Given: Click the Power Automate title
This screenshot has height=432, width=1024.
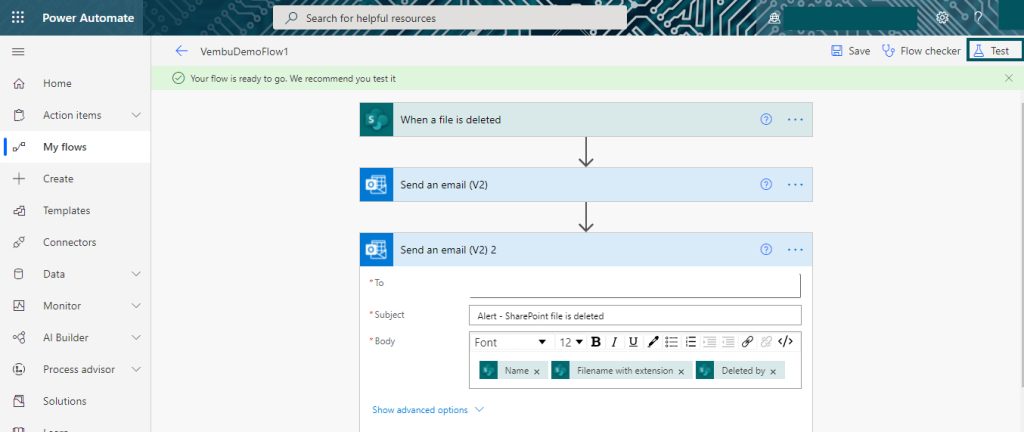Looking at the screenshot, I should tap(88, 18).
